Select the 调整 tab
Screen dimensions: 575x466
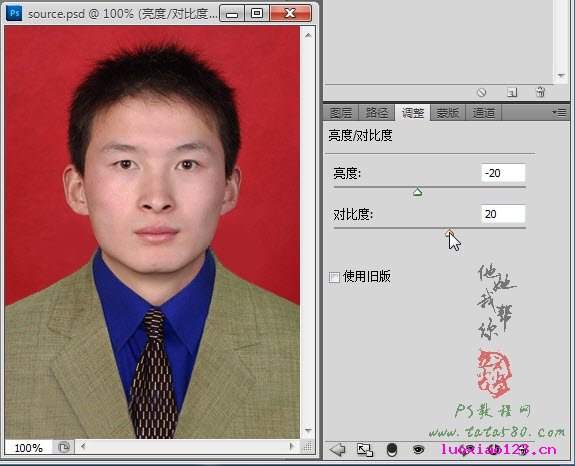click(x=413, y=113)
